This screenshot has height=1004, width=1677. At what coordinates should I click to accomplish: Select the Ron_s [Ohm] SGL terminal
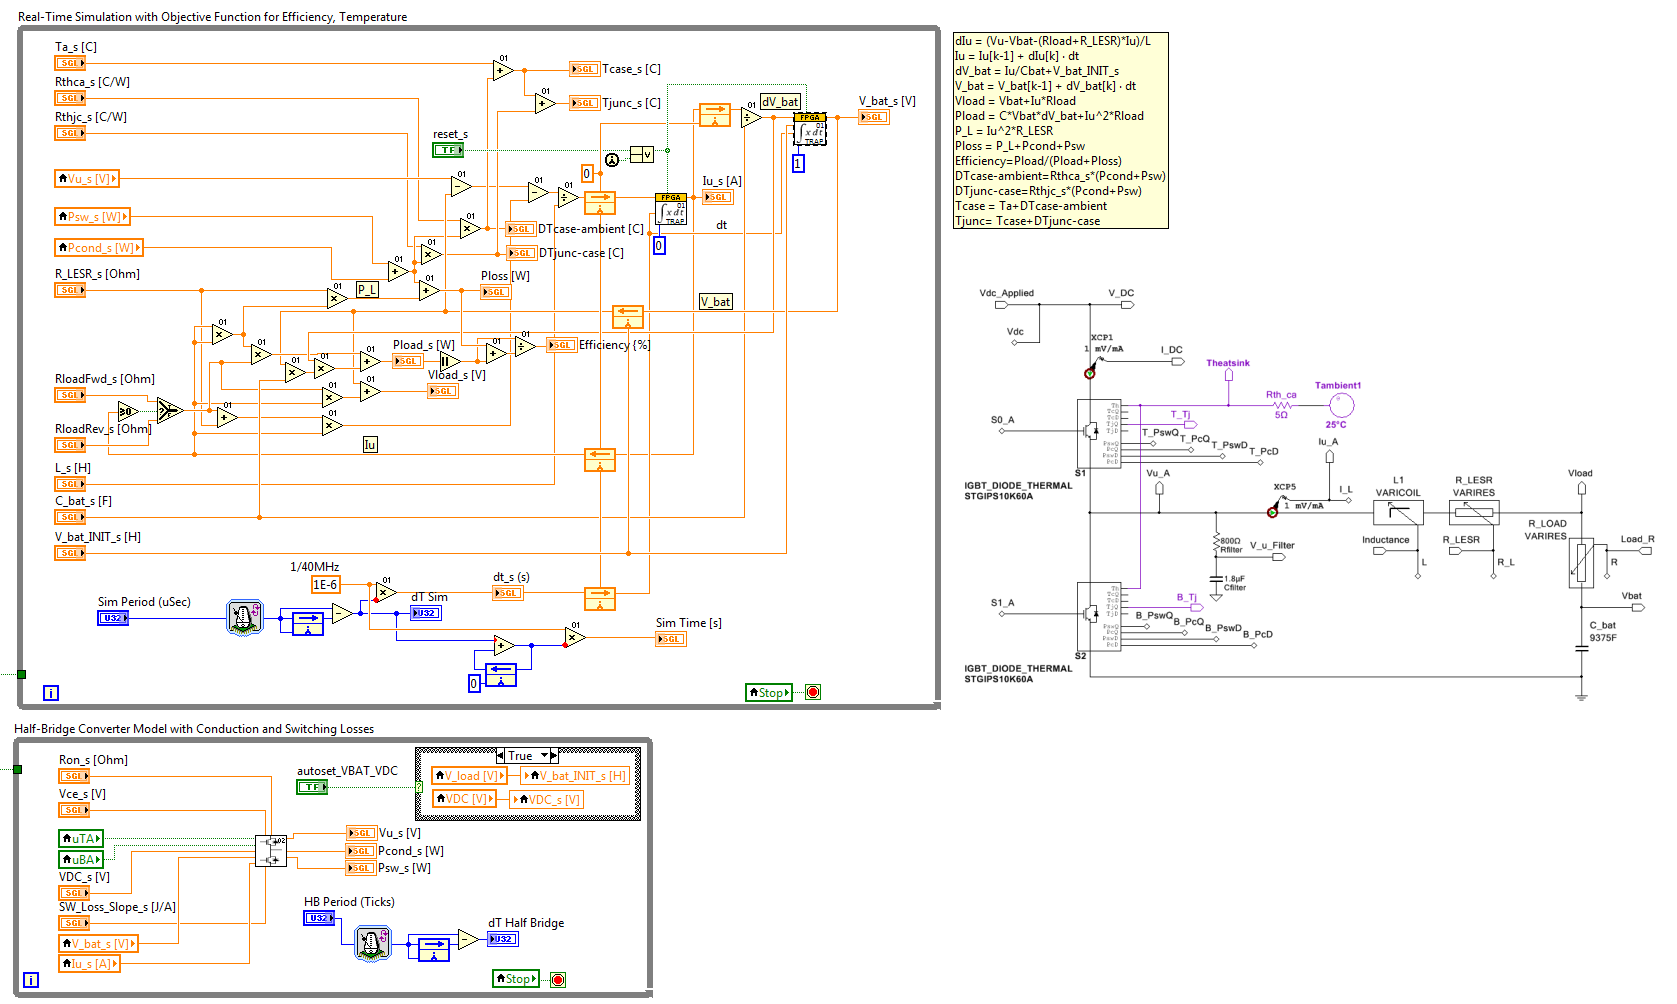pyautogui.click(x=74, y=776)
